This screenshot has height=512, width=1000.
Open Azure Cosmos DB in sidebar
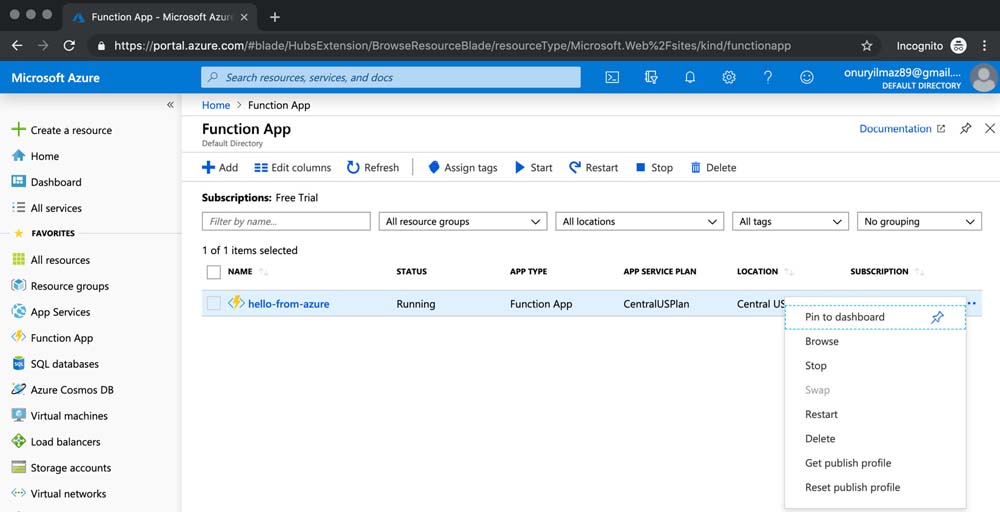(x=72, y=390)
